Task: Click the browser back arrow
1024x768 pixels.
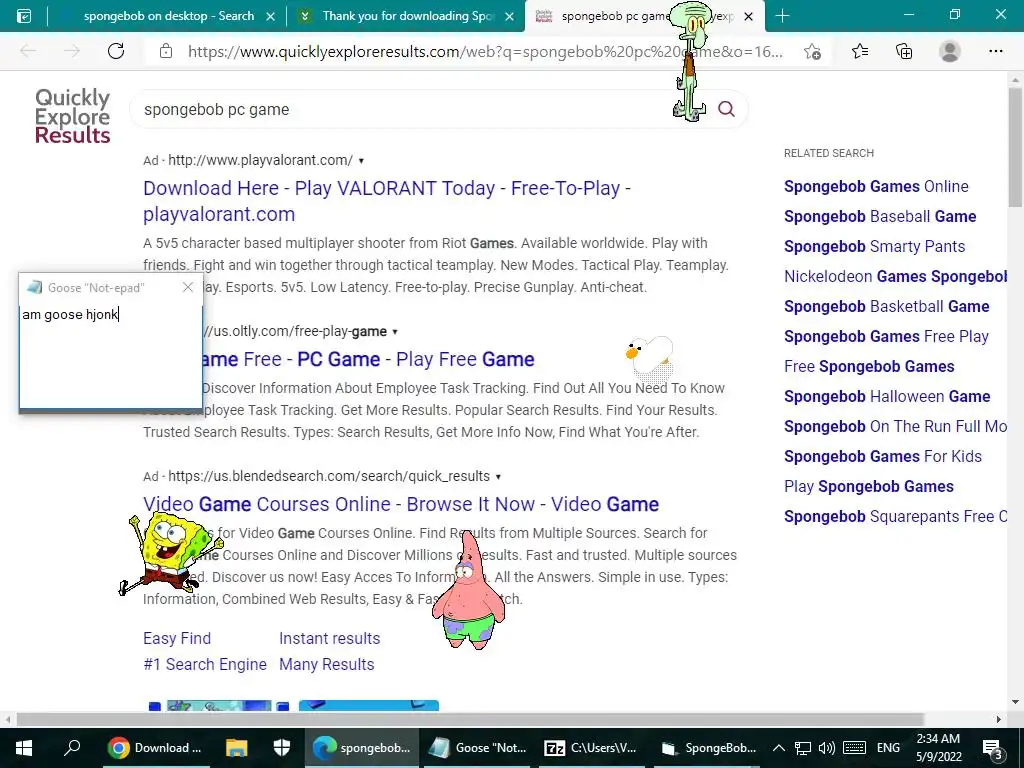Action: 27,51
